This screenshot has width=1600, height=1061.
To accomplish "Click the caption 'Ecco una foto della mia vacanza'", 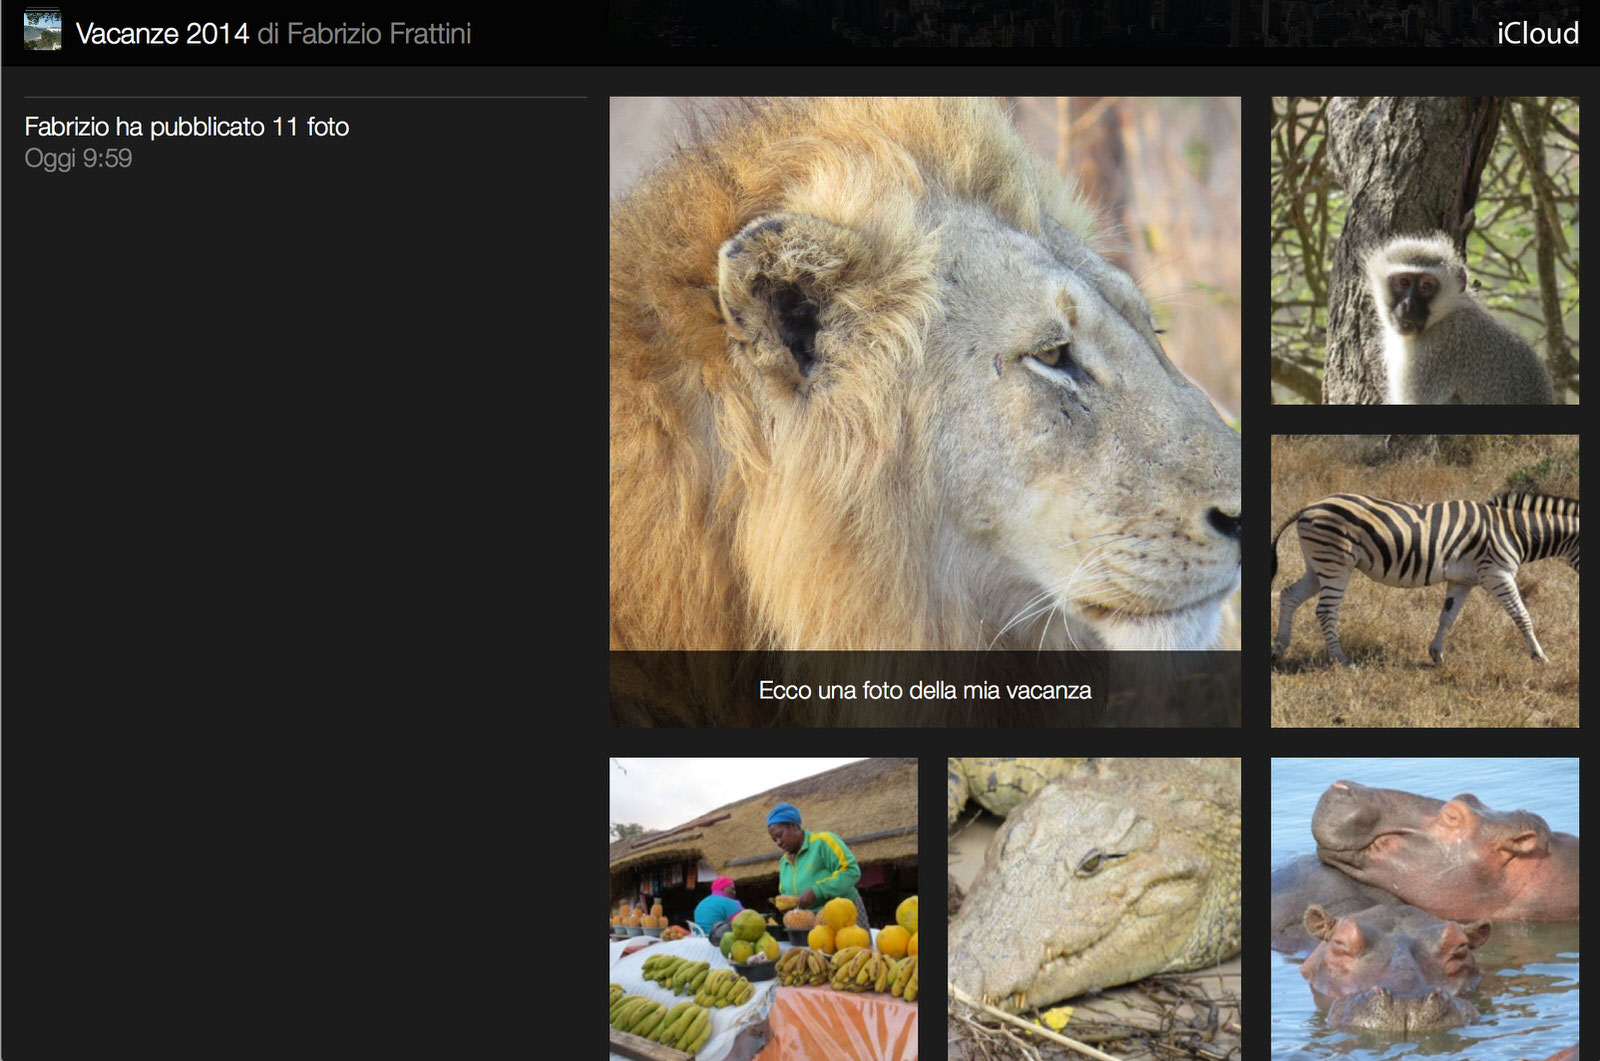I will pyautogui.click(x=925, y=690).
